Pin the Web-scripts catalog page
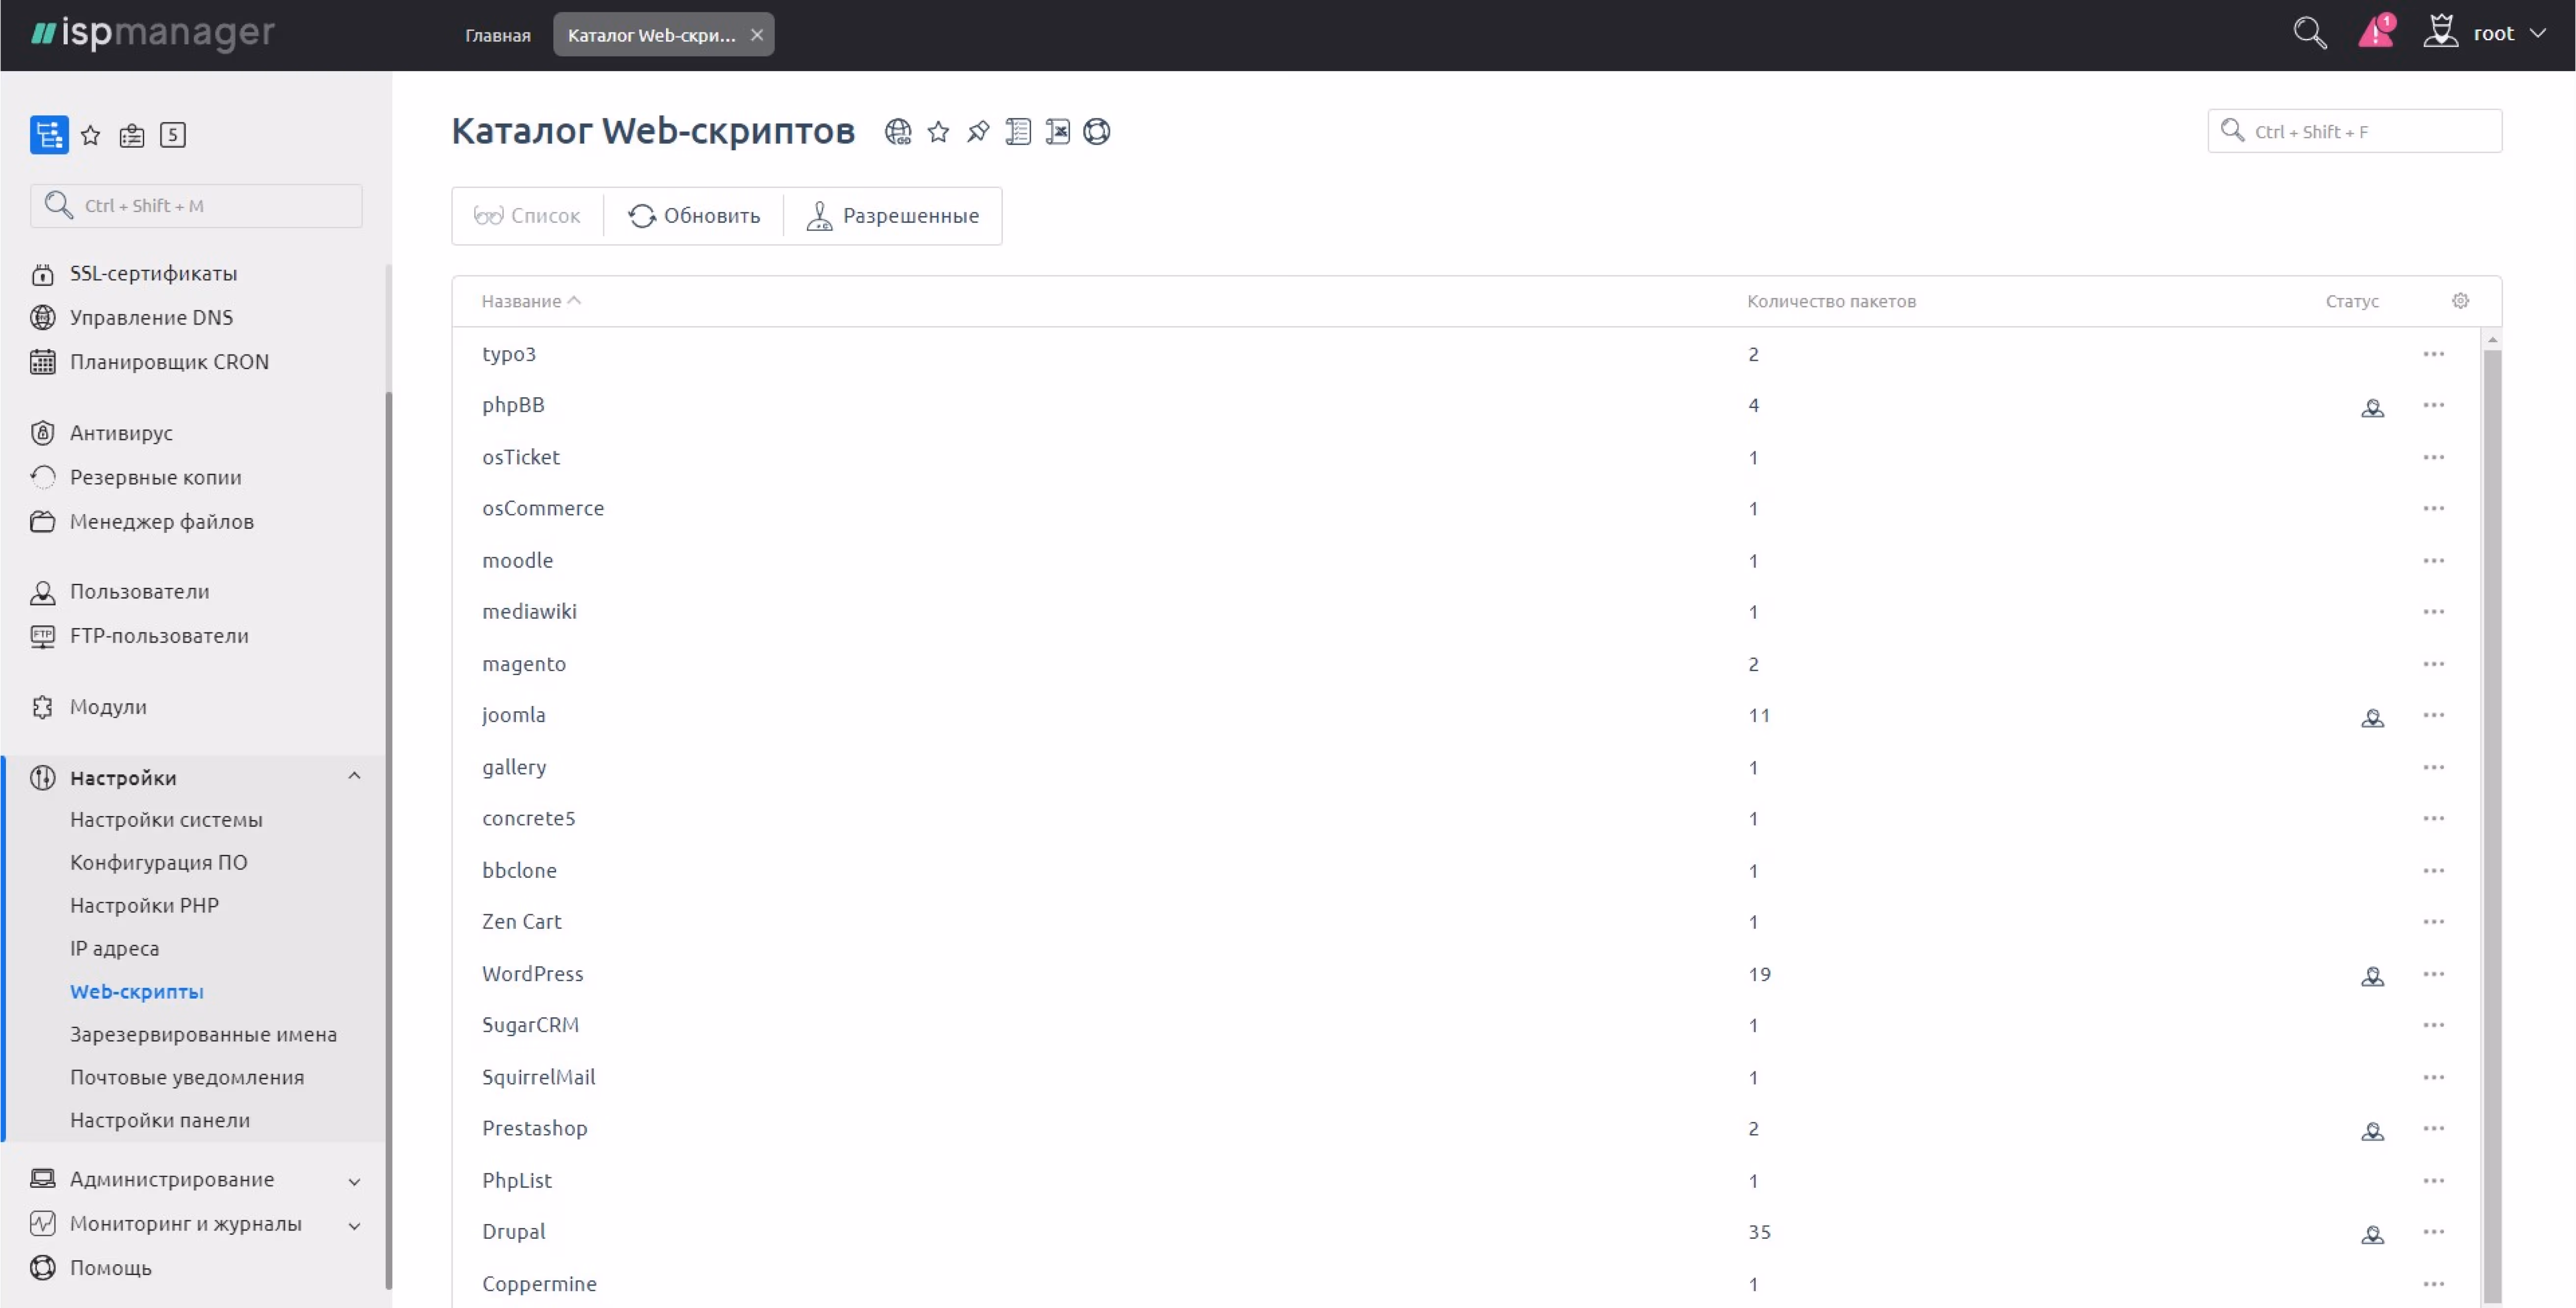 click(x=978, y=131)
